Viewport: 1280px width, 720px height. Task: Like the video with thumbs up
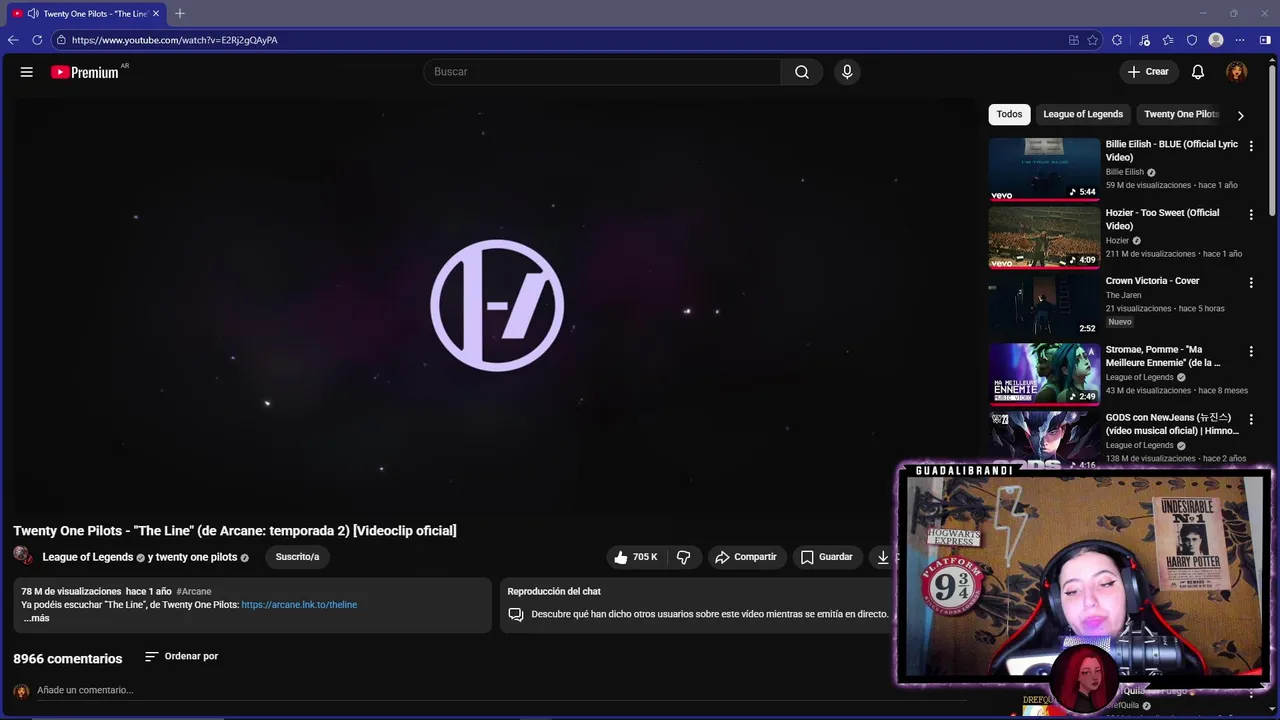[636, 557]
